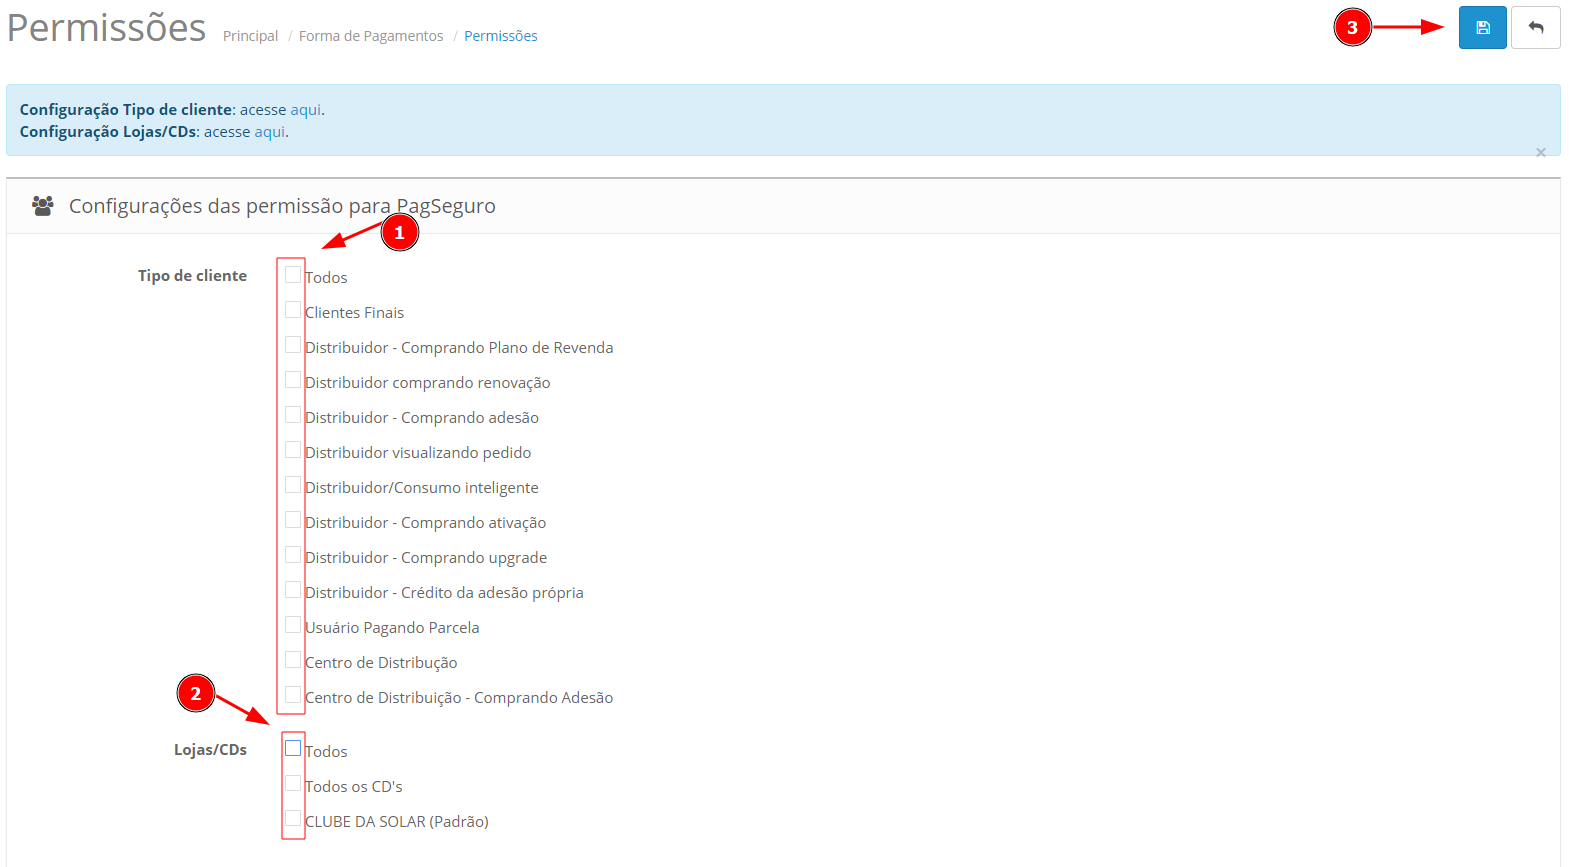This screenshot has height=867, width=1569.
Task: Tick Distribuidor - Comprando Plano de Revenda
Action: tap(293, 345)
